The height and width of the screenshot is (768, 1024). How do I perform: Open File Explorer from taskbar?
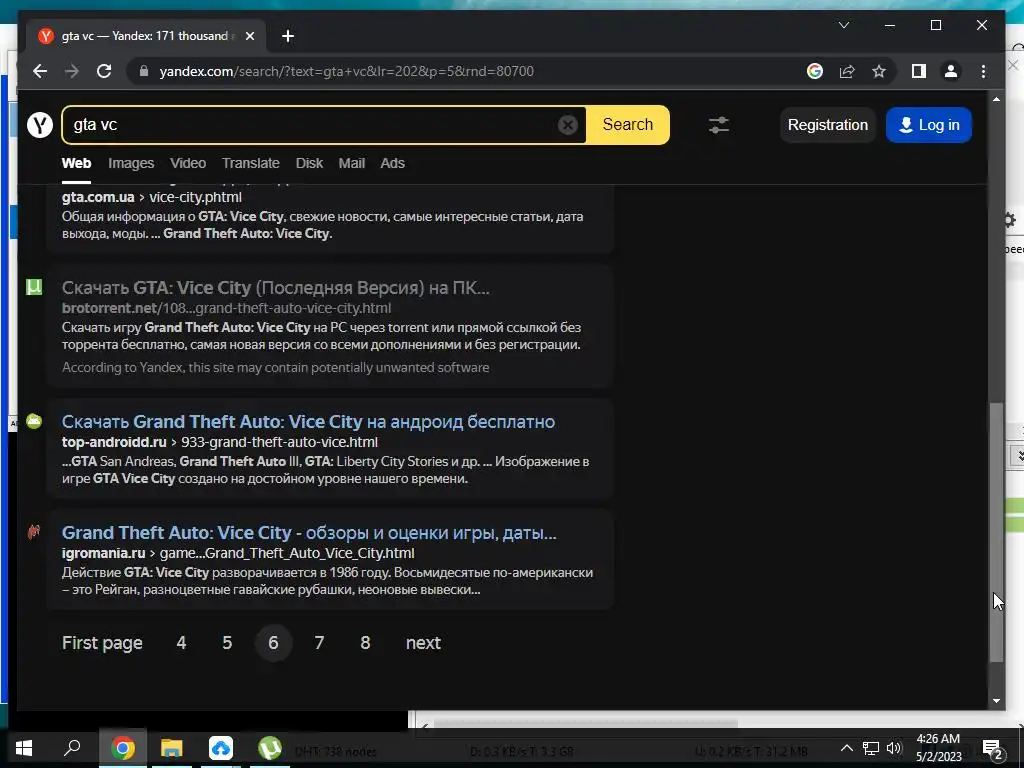tap(172, 748)
